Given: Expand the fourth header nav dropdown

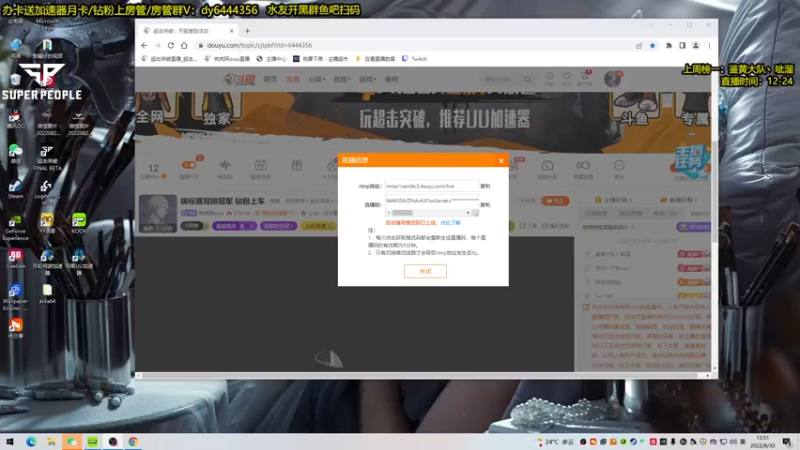Looking at the screenshot, I should [341, 80].
